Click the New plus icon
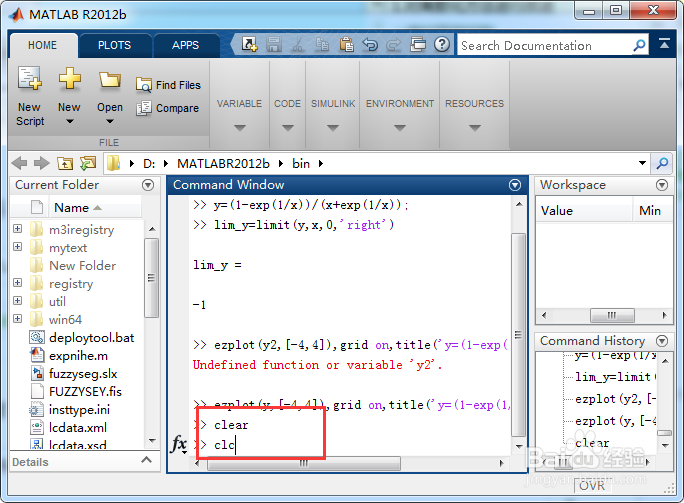Screen dimensions: 684x503 pos(70,79)
